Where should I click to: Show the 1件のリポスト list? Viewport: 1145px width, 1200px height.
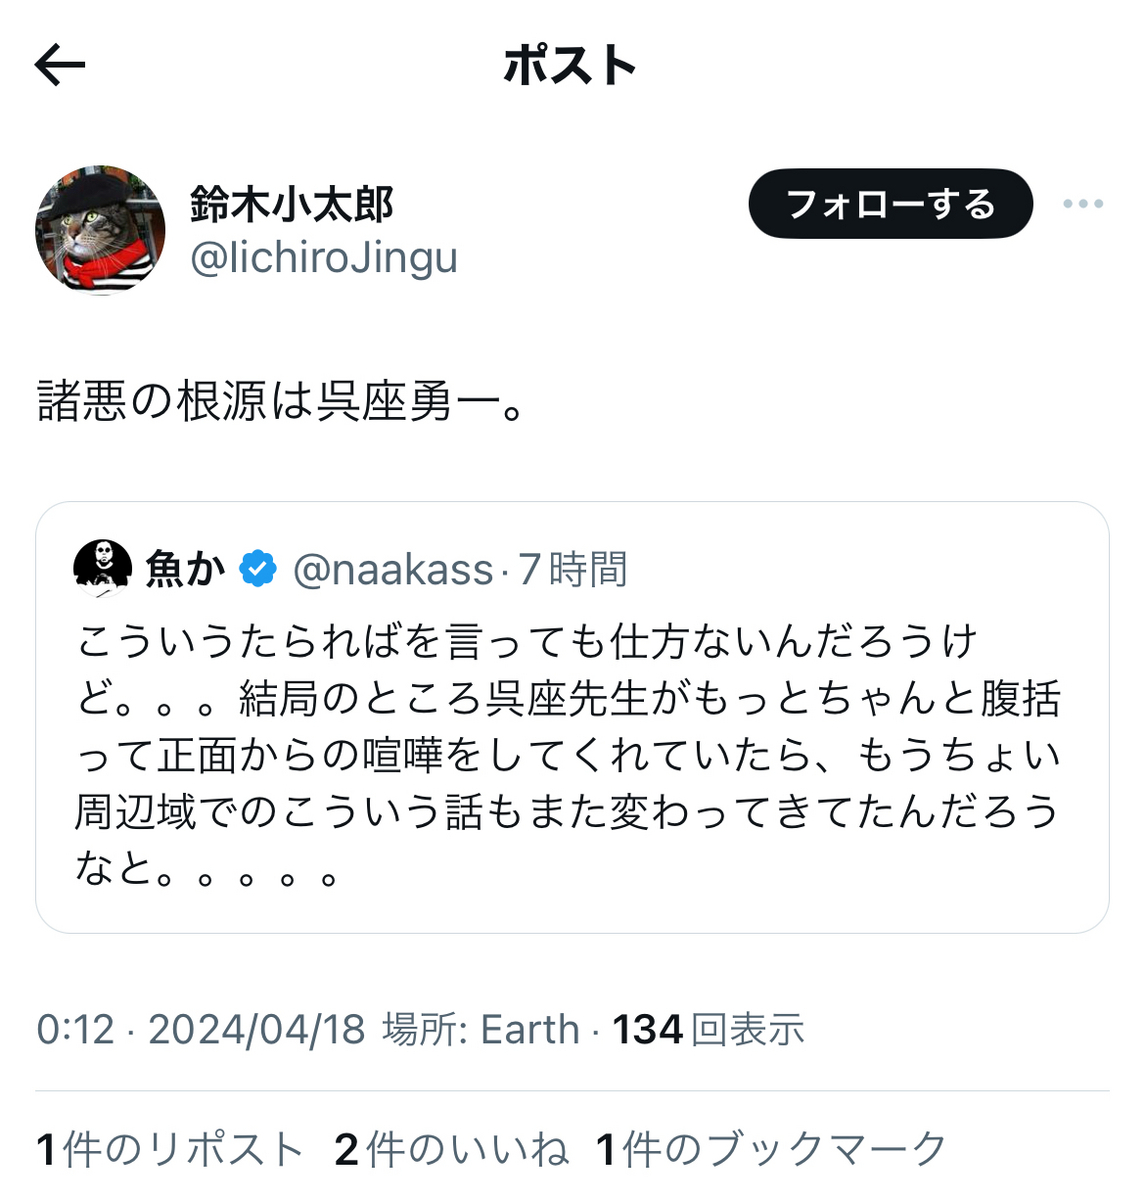170,1150
